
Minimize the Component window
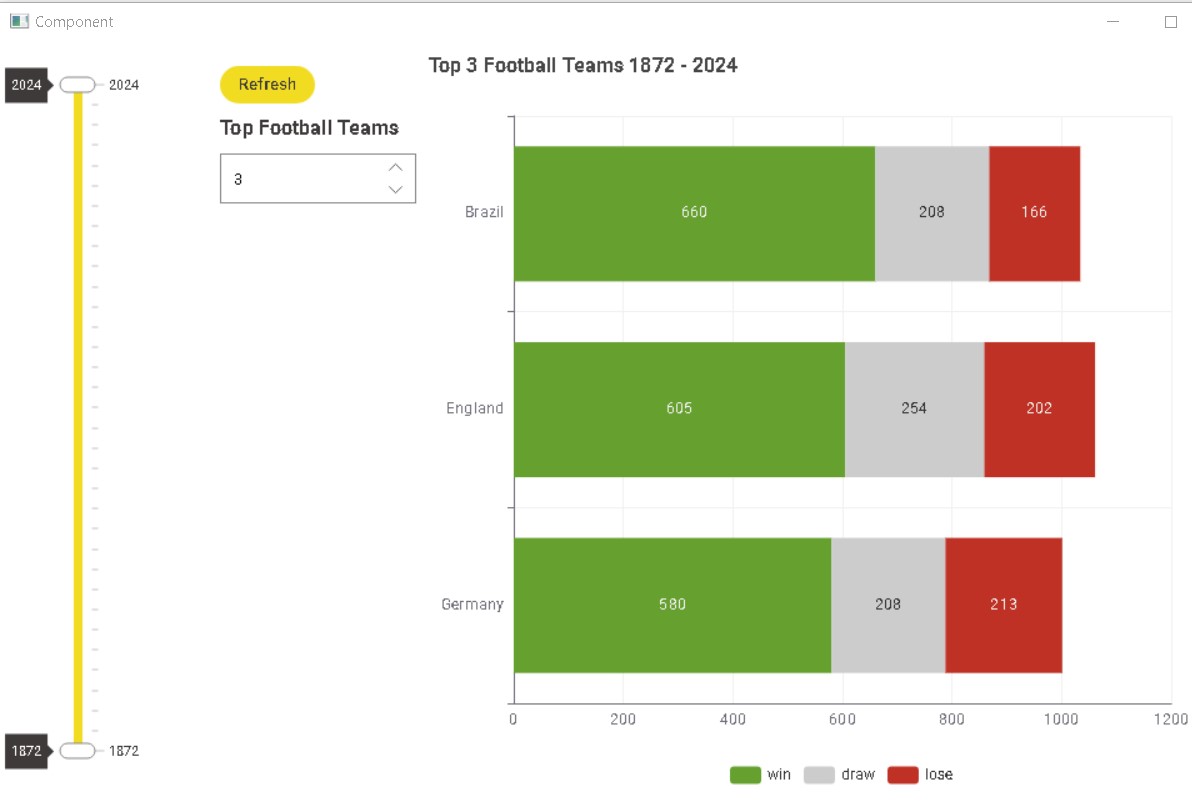[x=1113, y=22]
